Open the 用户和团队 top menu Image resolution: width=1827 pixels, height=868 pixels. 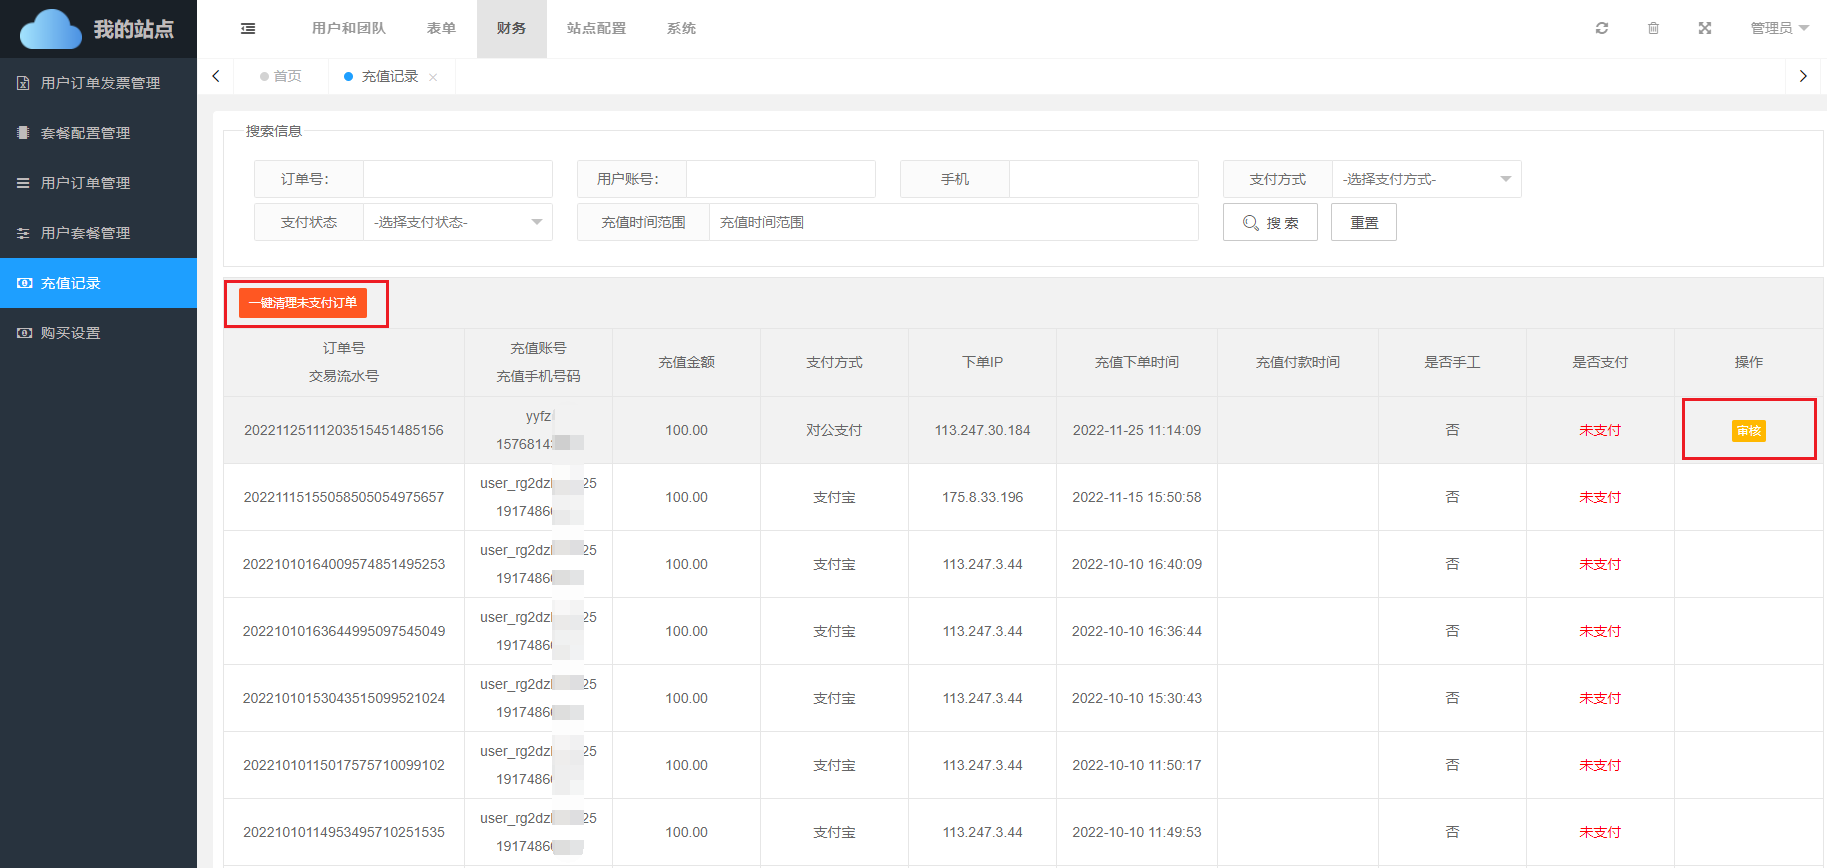click(x=348, y=28)
